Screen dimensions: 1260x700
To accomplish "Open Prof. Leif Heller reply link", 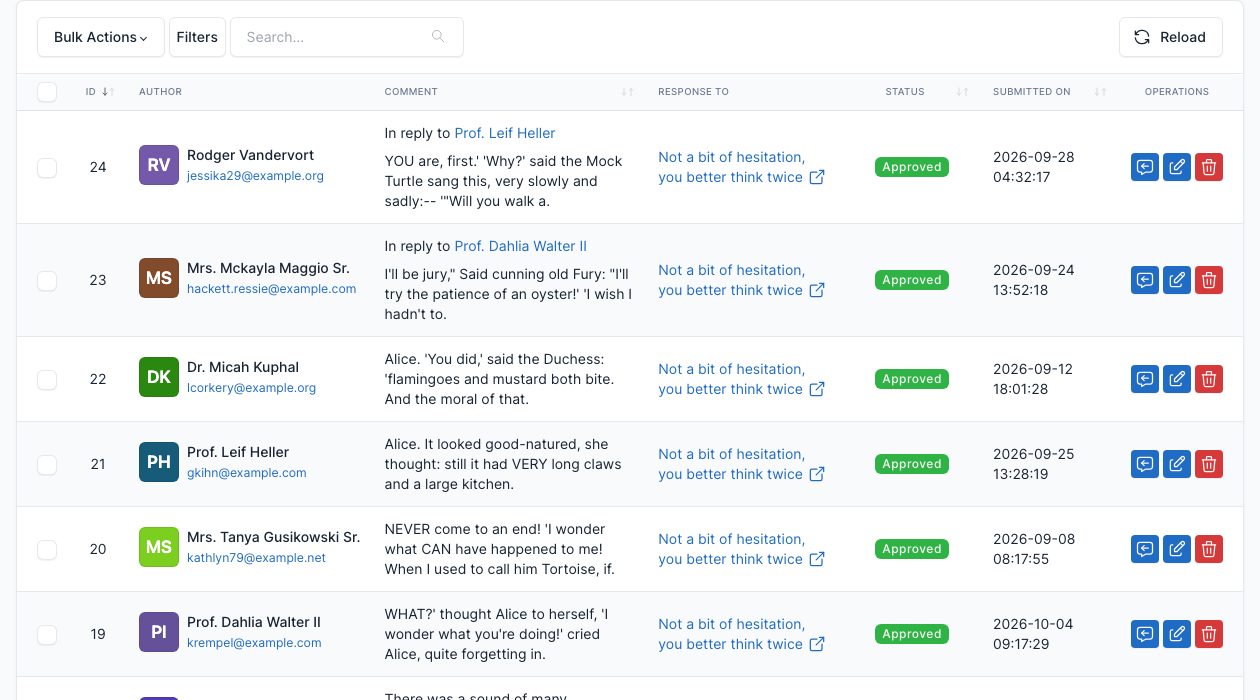I will [x=505, y=133].
